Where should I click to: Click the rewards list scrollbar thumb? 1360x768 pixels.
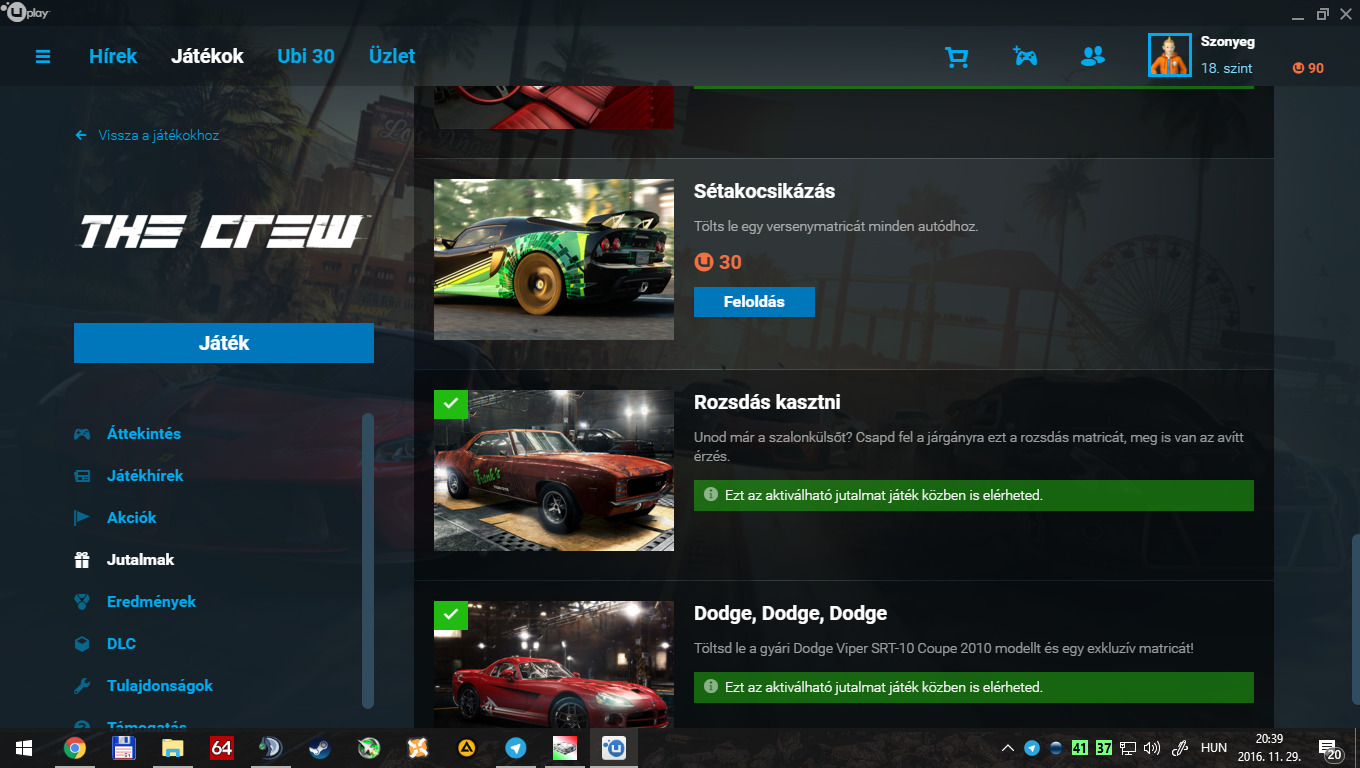pyautogui.click(x=1356, y=620)
